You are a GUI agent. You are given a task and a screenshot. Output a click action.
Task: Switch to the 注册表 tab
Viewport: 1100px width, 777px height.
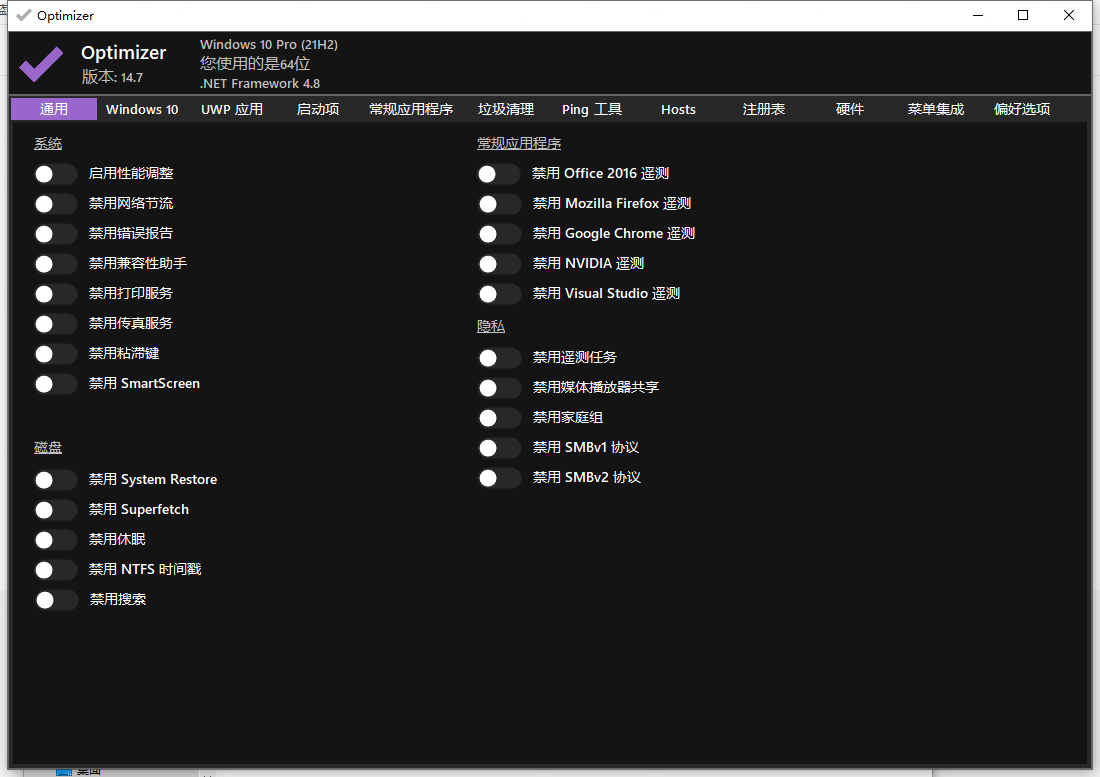click(764, 109)
